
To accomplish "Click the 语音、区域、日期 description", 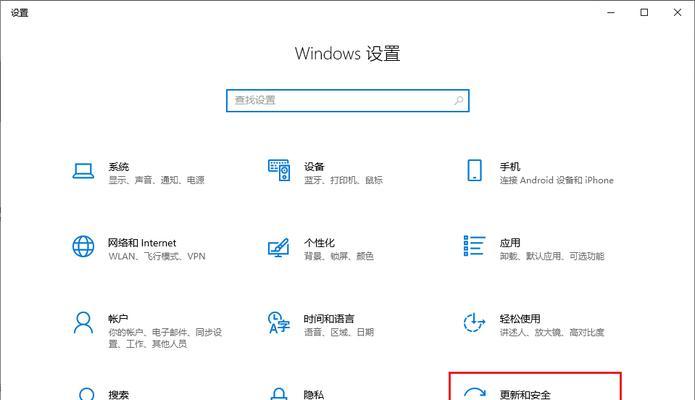I will click(339, 332).
